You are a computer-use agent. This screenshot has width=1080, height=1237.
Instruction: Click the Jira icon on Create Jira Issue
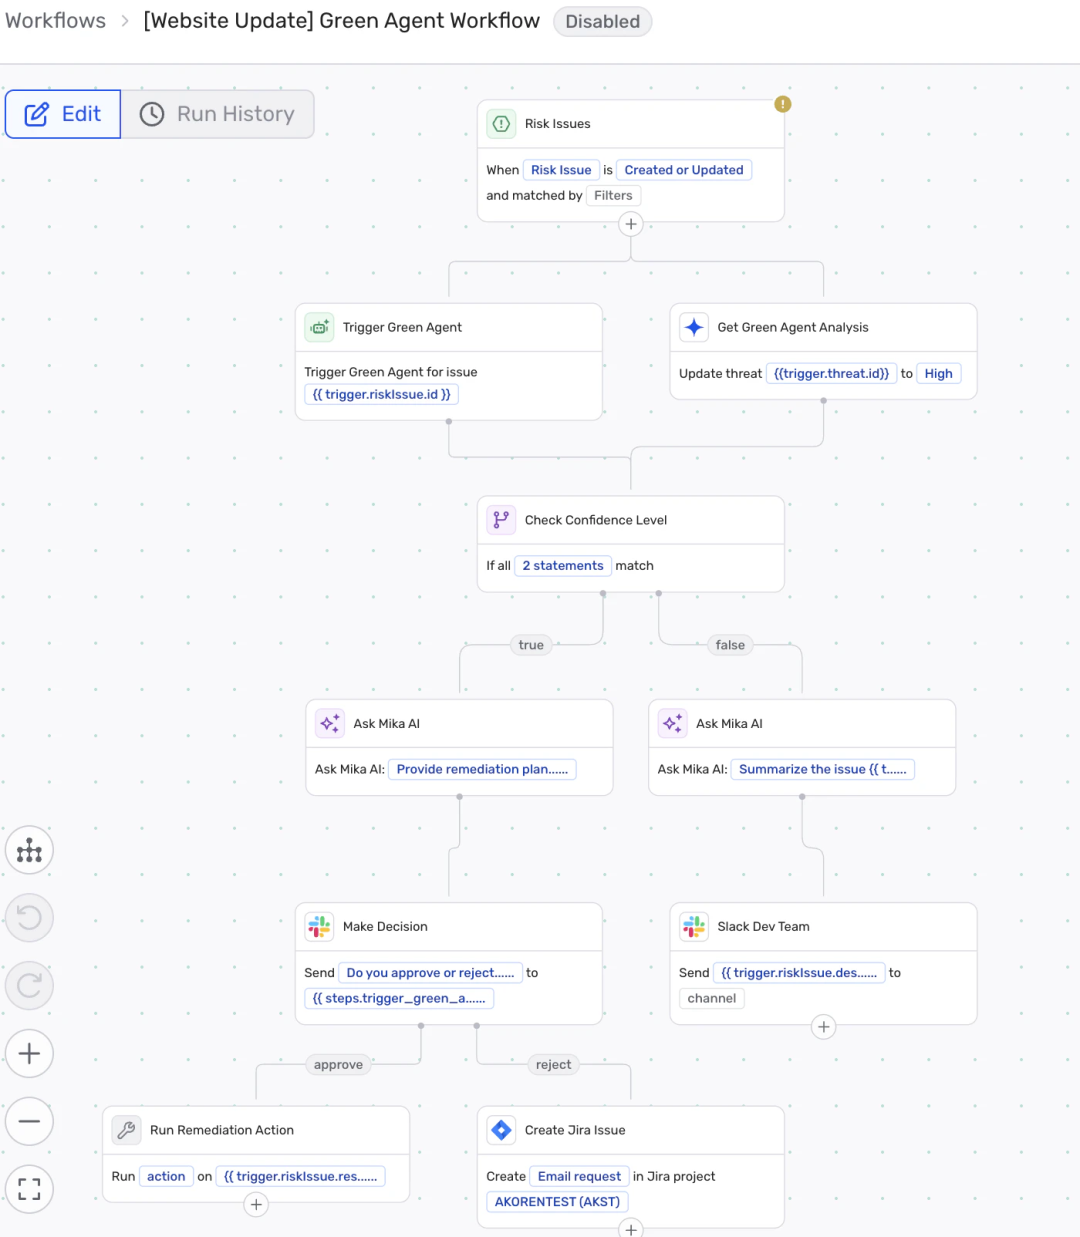(501, 1130)
